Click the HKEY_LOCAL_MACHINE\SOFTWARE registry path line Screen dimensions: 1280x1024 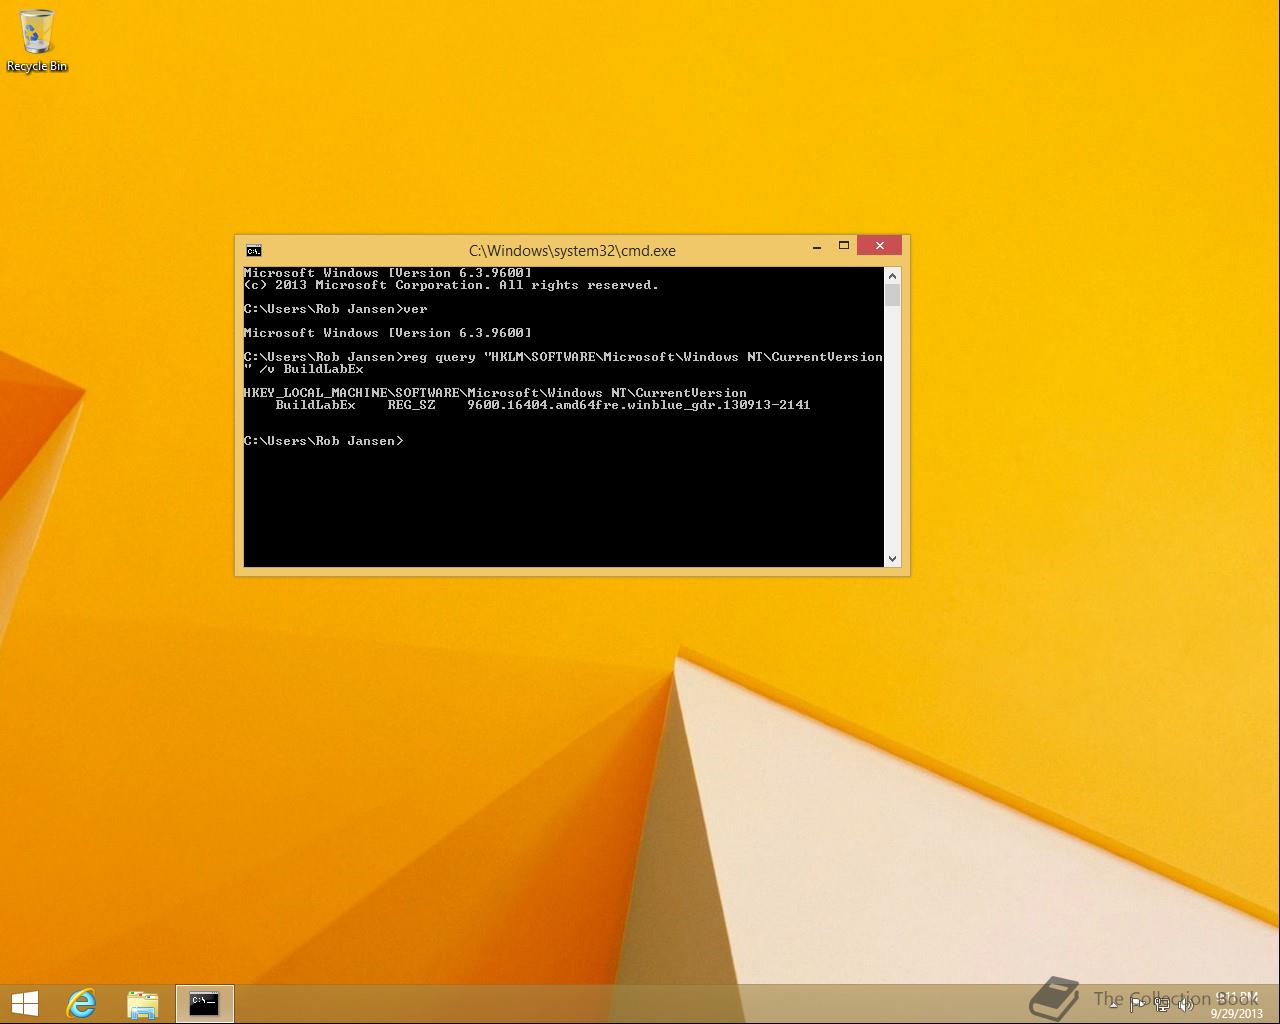(495, 393)
